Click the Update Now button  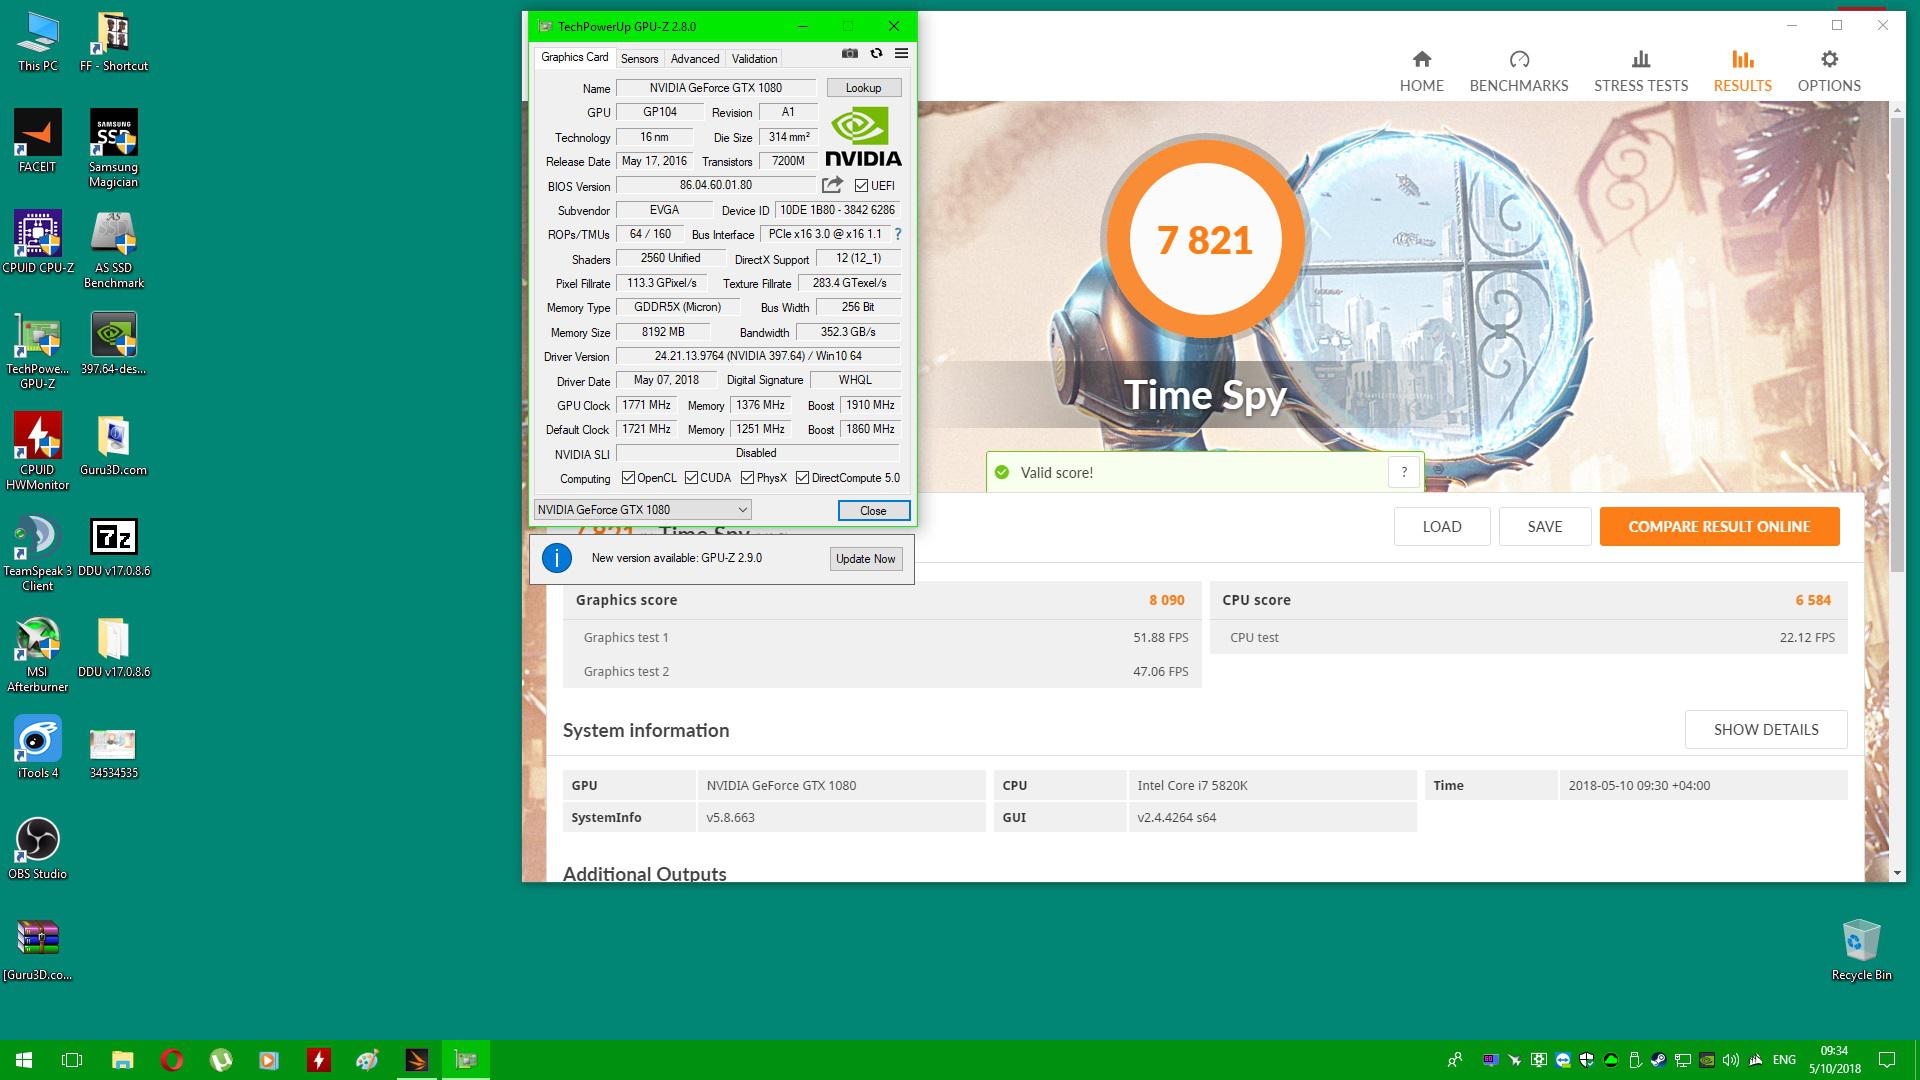pos(865,559)
